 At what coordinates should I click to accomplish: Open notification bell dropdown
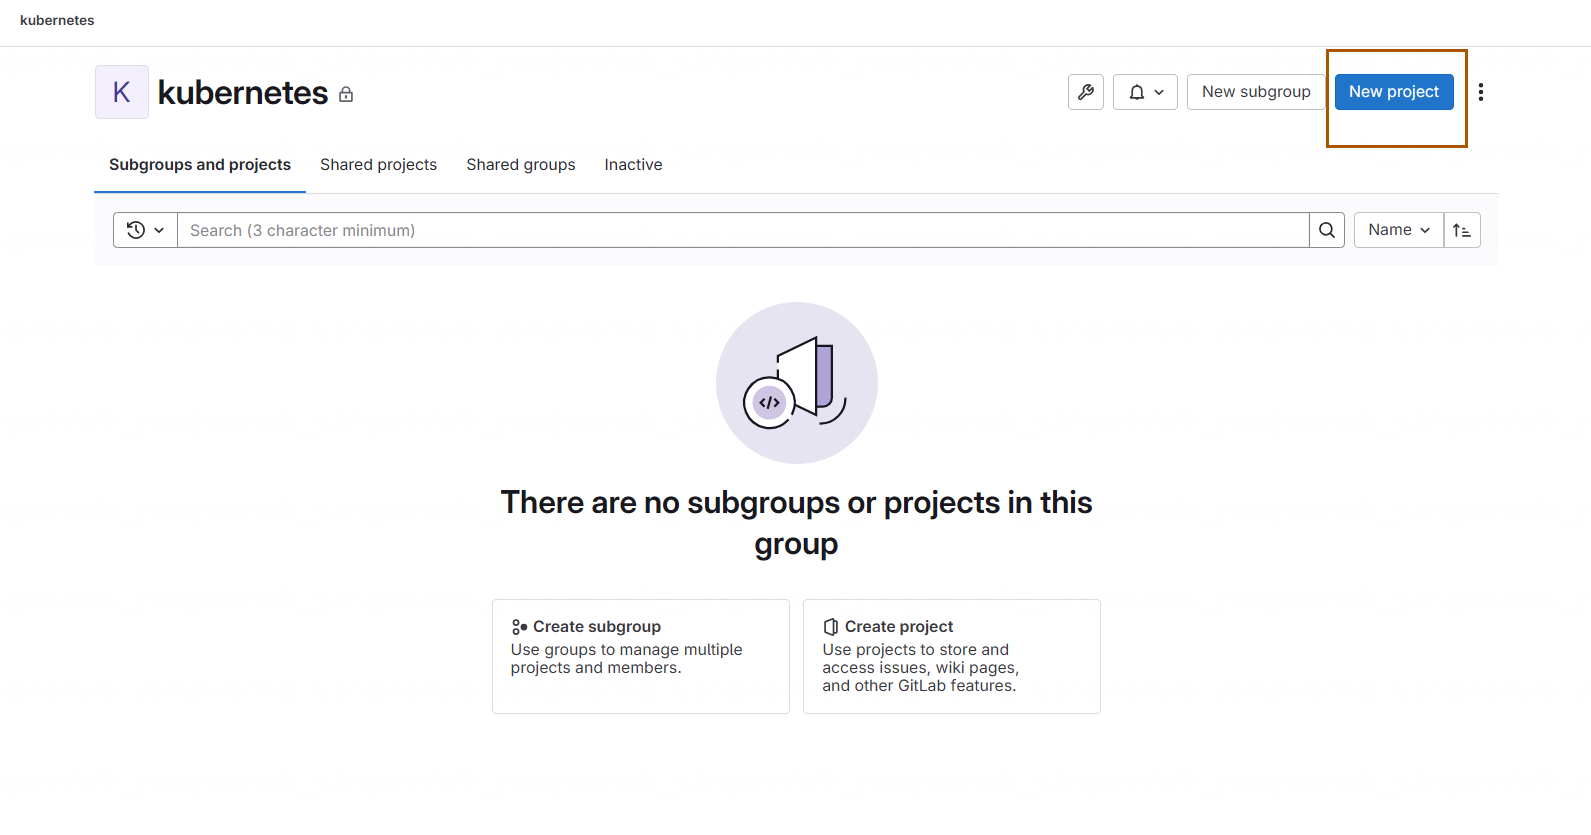tap(1145, 92)
